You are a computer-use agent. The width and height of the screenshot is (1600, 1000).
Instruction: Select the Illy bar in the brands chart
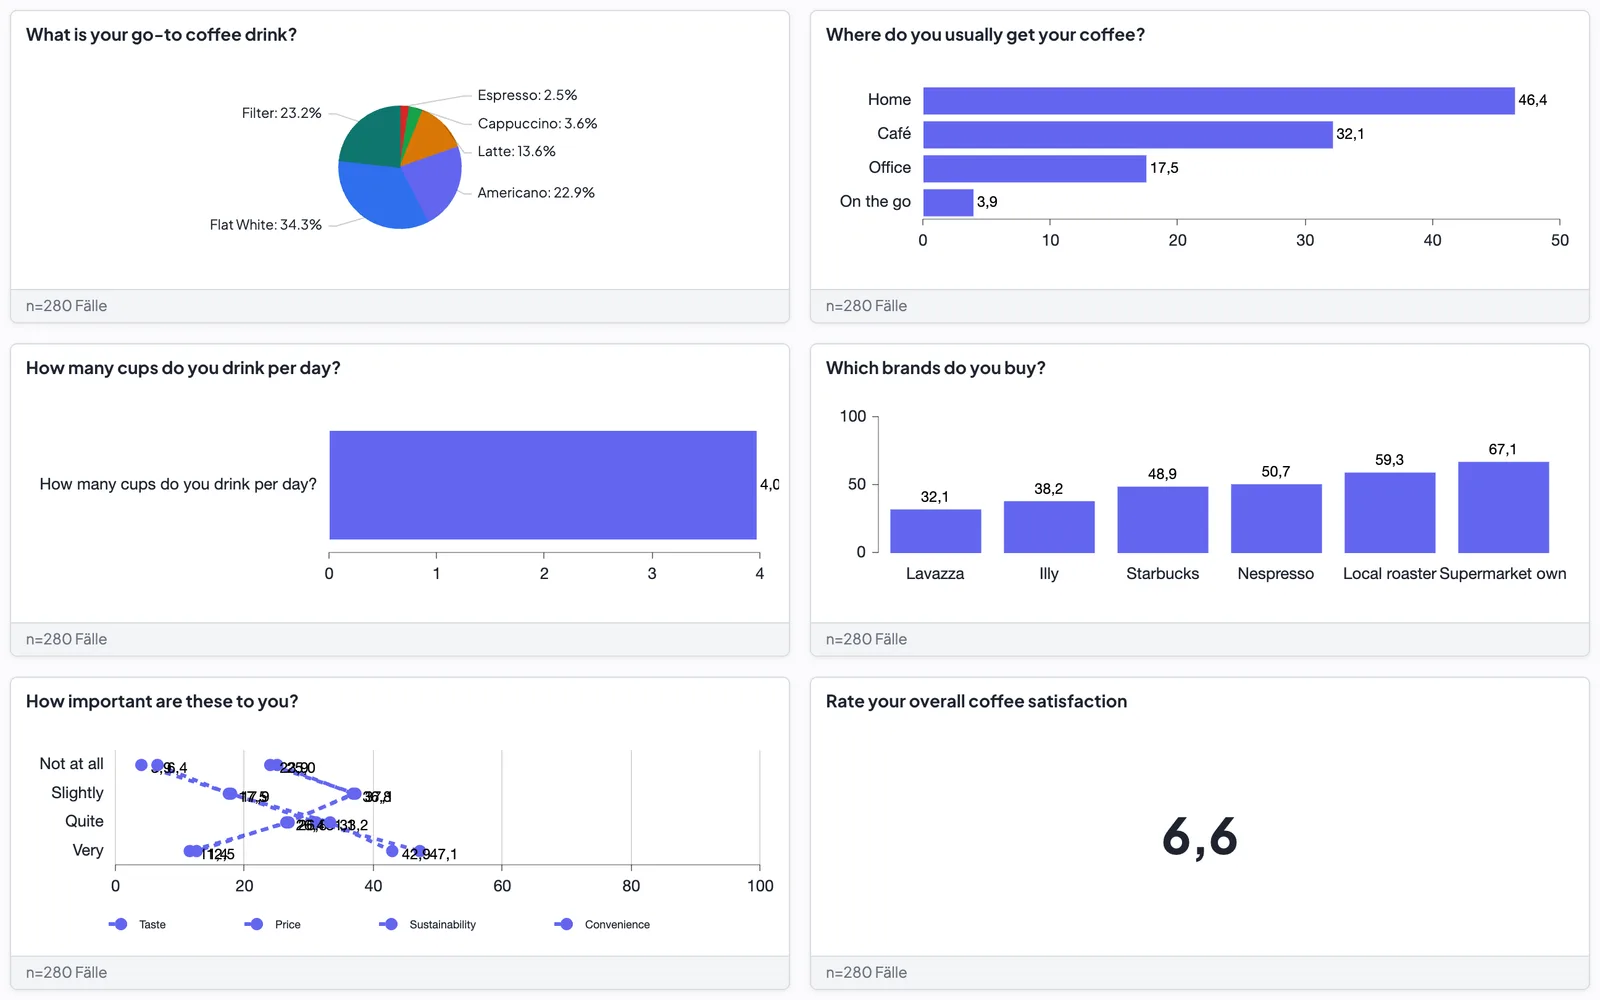1049,527
